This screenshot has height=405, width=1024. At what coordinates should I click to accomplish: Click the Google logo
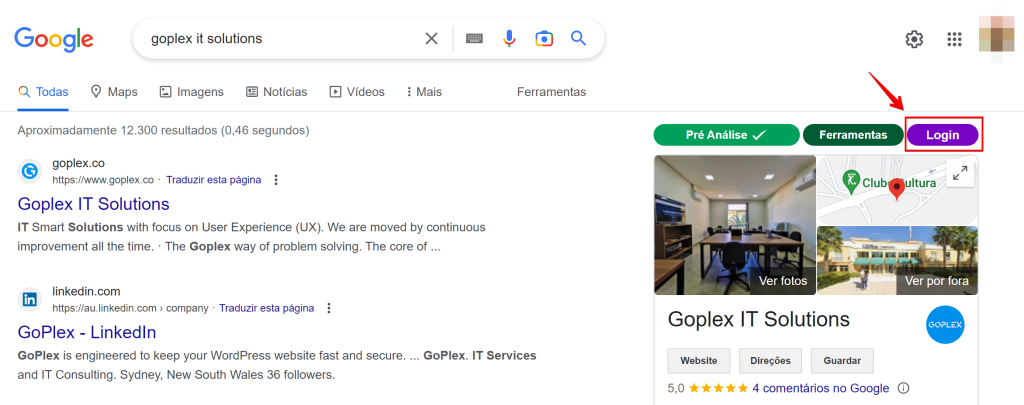(54, 40)
